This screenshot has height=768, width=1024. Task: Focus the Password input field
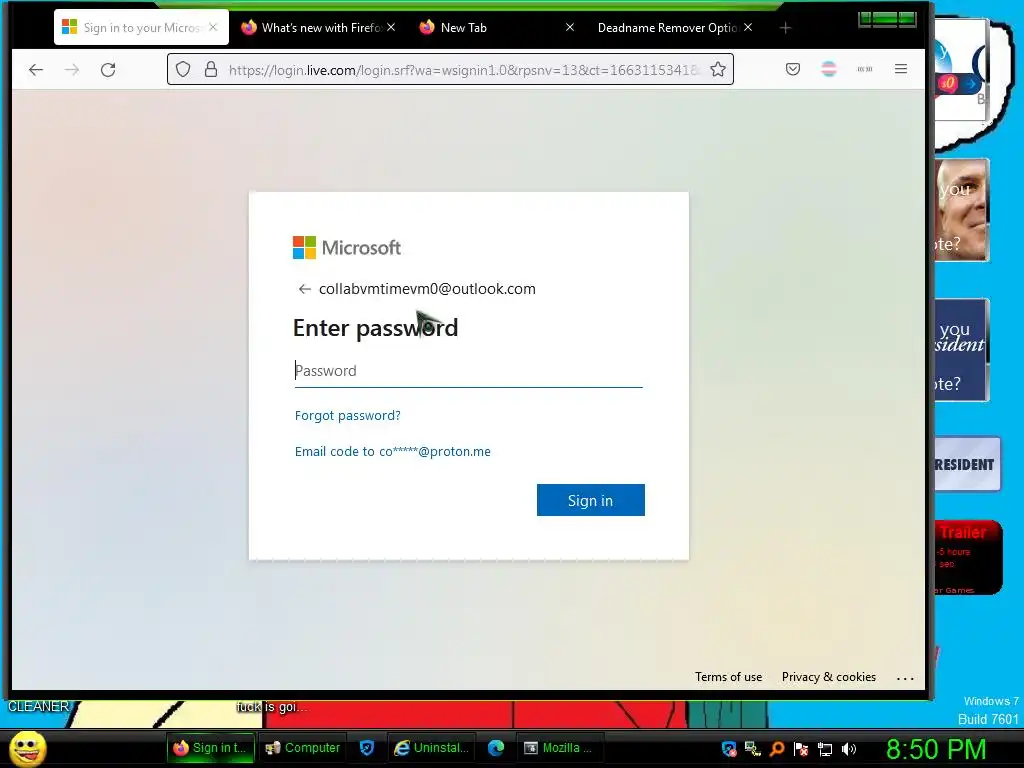468,371
